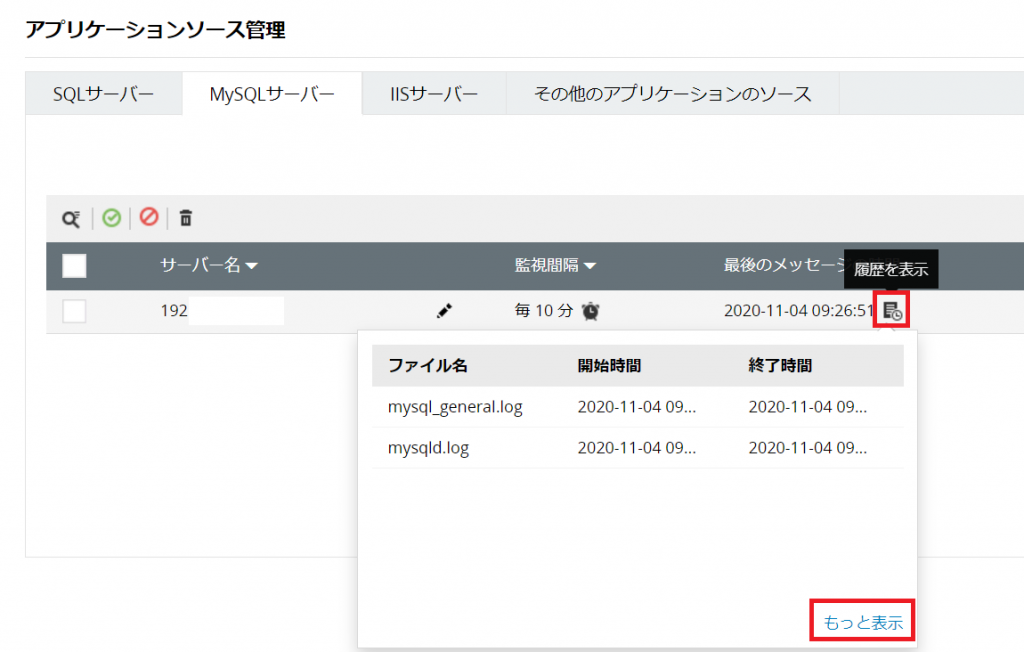Open the 履歴を表示 history icon
This screenshot has width=1024, height=652.
892,311
